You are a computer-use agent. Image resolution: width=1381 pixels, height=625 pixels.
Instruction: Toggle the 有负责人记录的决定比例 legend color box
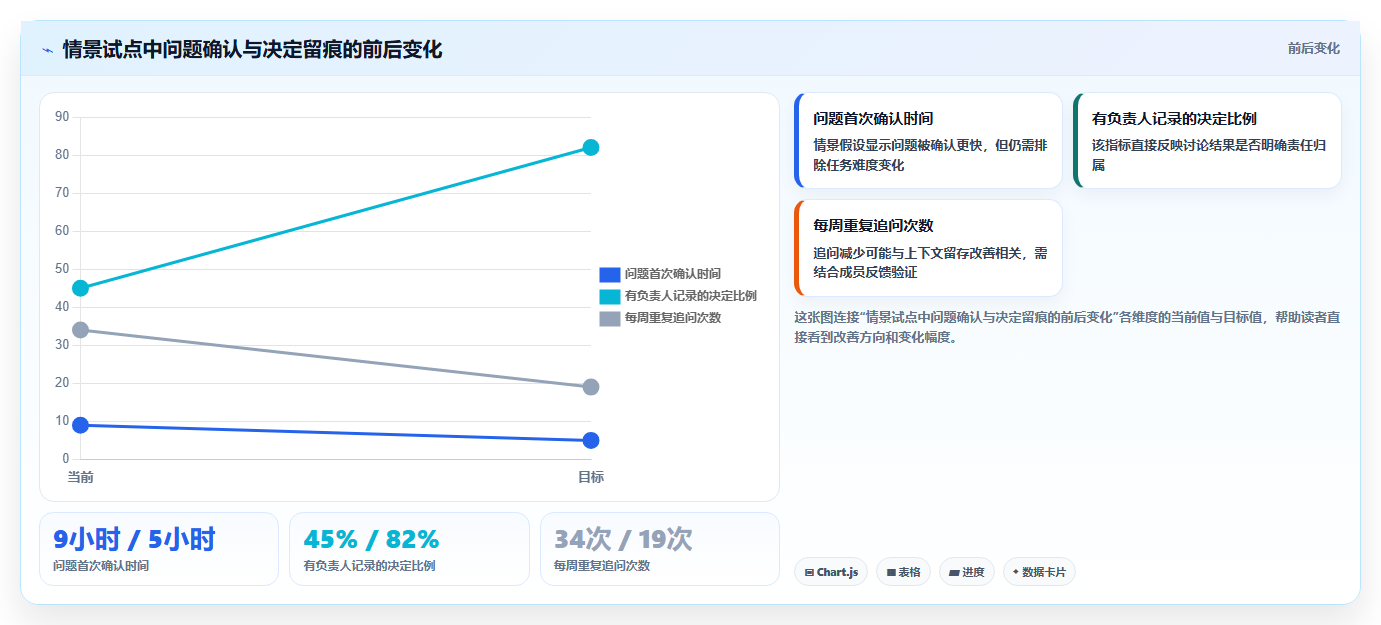pyautogui.click(x=610, y=296)
